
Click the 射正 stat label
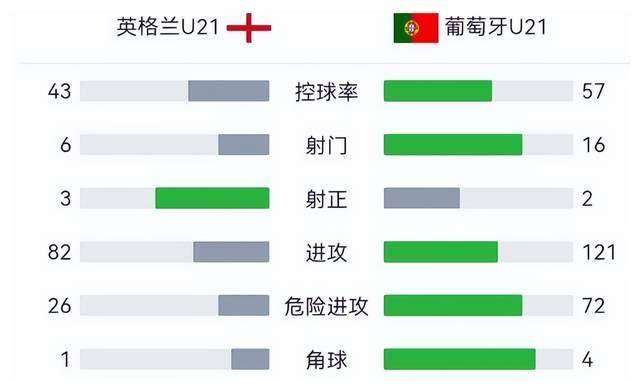(x=327, y=199)
